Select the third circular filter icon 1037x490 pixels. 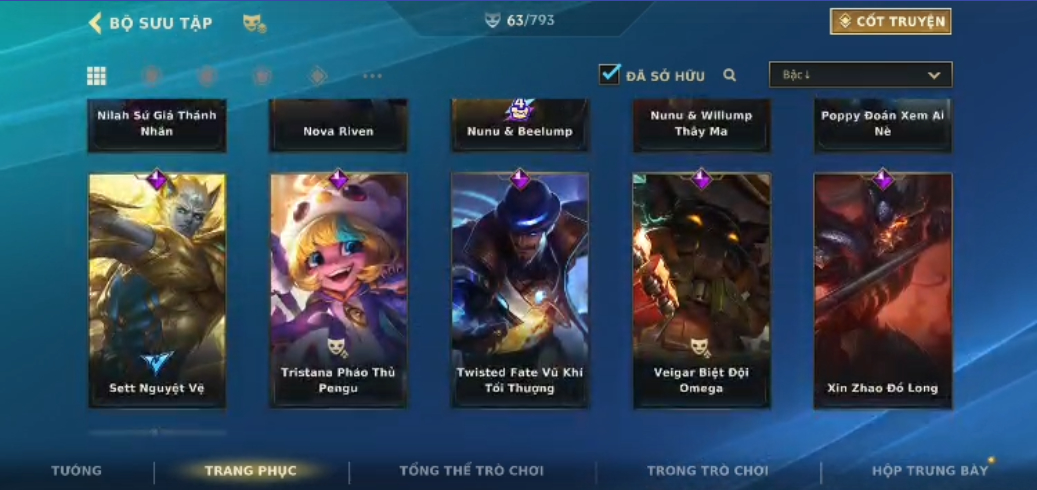[x=263, y=76]
